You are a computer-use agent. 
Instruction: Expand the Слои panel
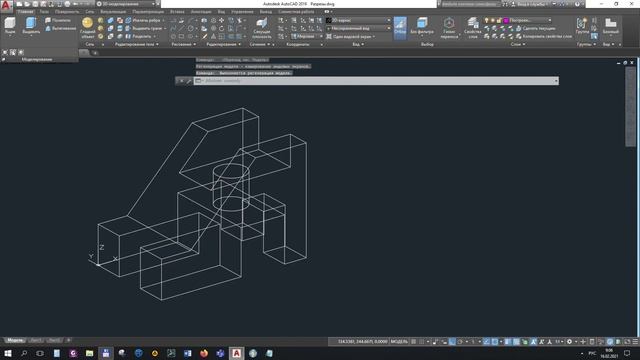[518, 44]
